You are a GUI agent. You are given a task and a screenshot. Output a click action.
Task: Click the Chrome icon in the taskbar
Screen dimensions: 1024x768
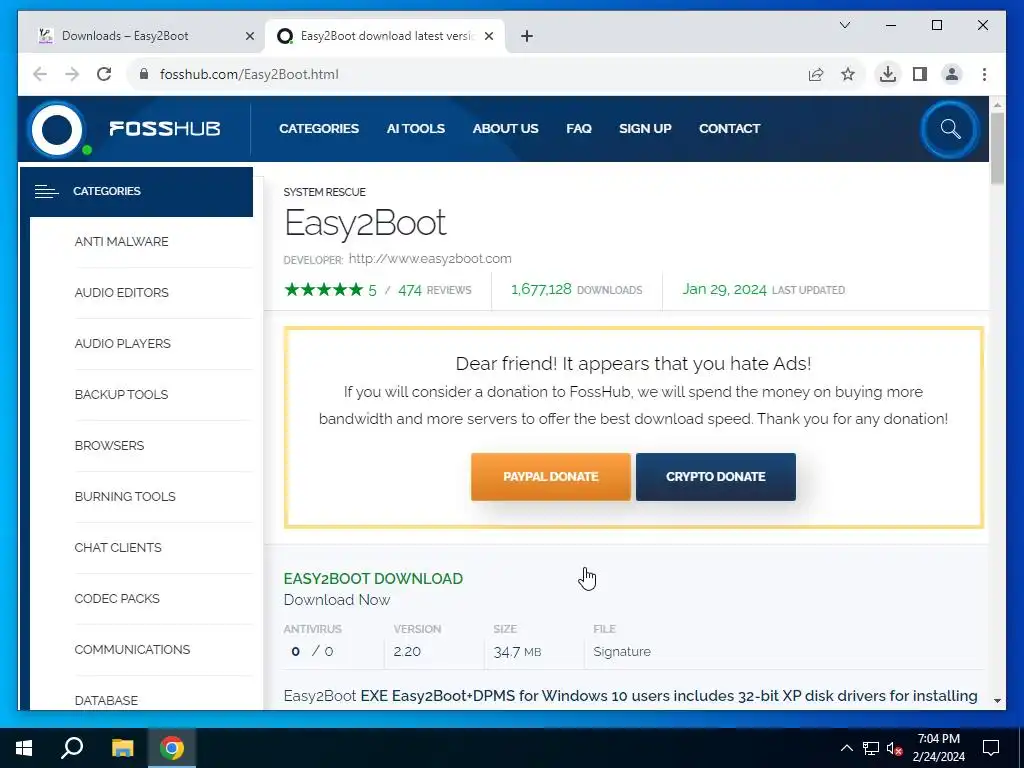(x=172, y=748)
